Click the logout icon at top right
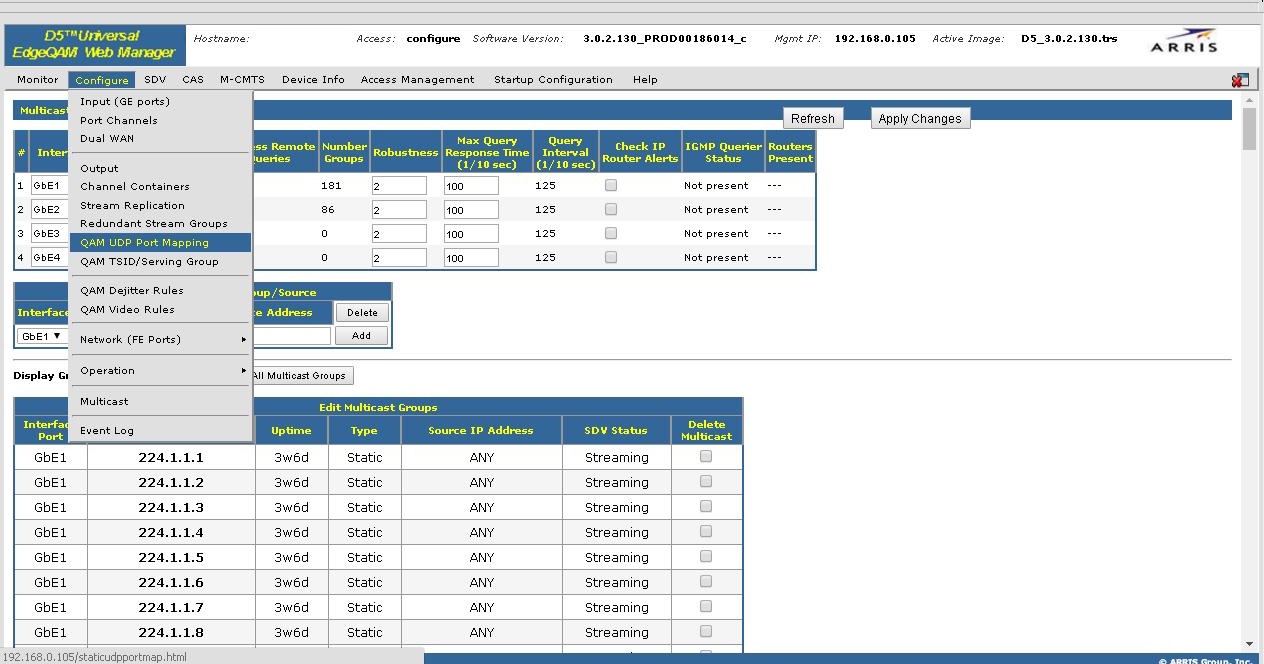Viewport: 1264px width, 664px height. pyautogui.click(x=1240, y=80)
